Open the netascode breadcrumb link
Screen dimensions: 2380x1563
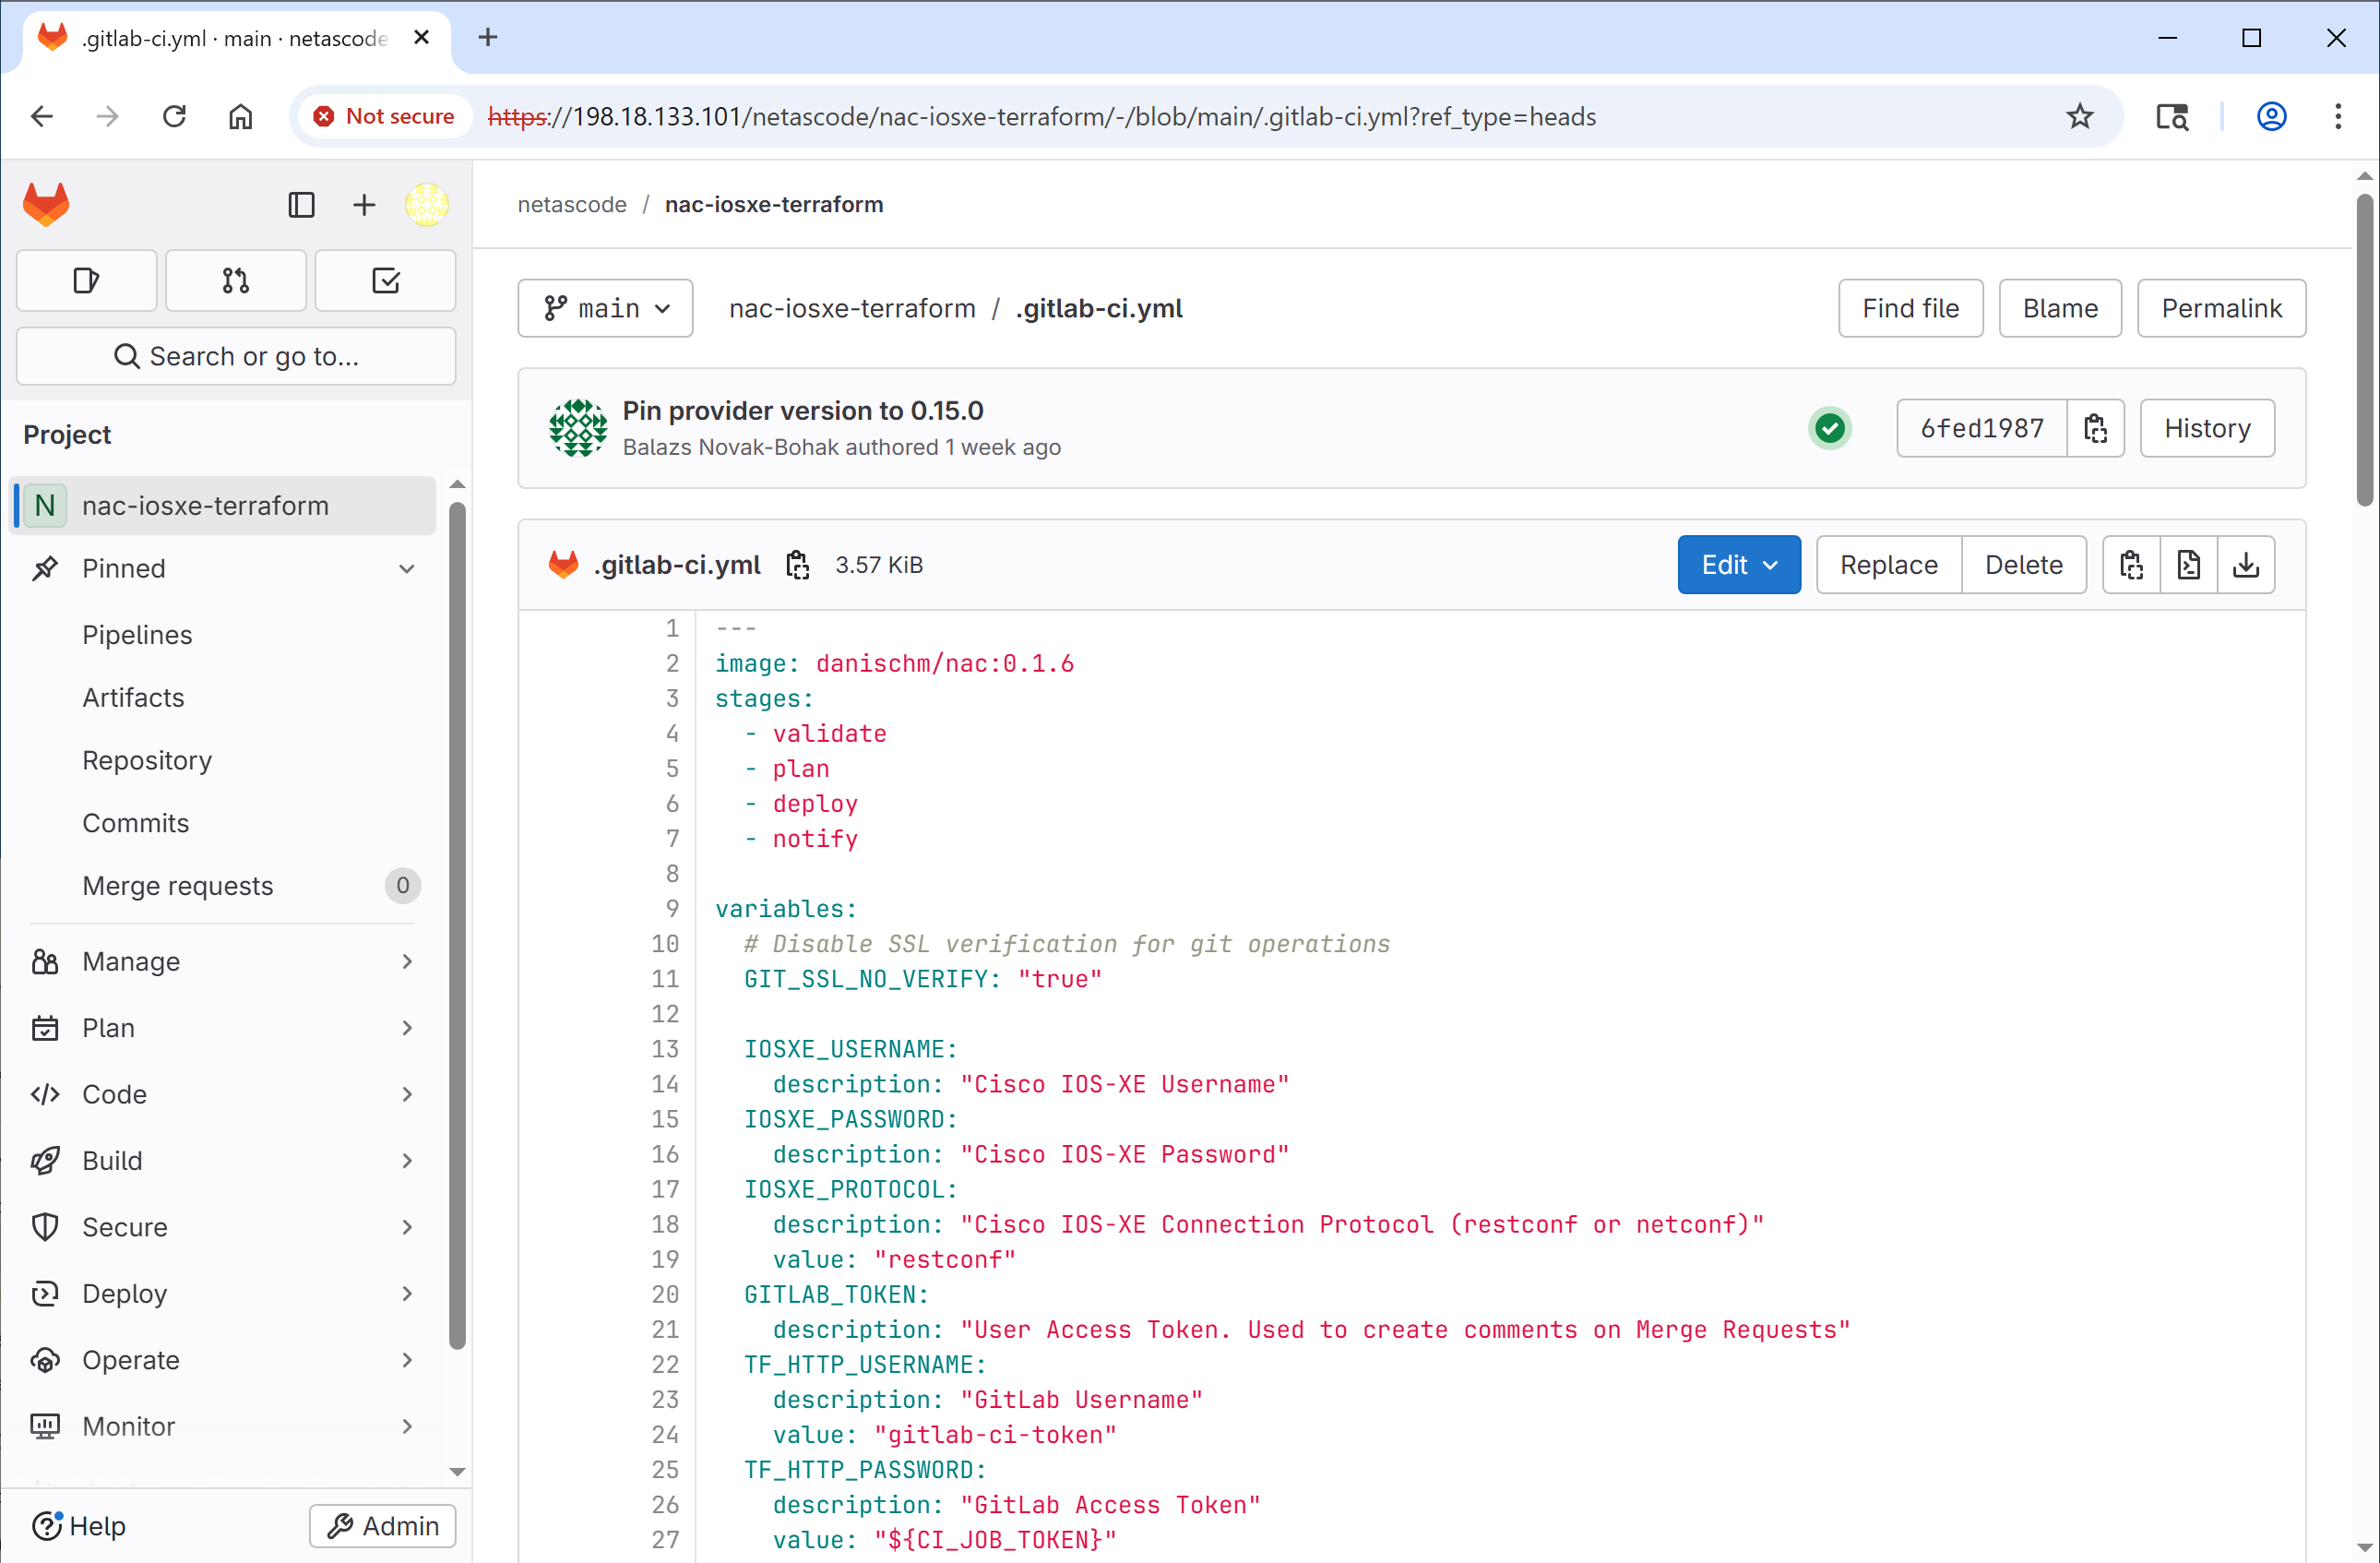(572, 205)
